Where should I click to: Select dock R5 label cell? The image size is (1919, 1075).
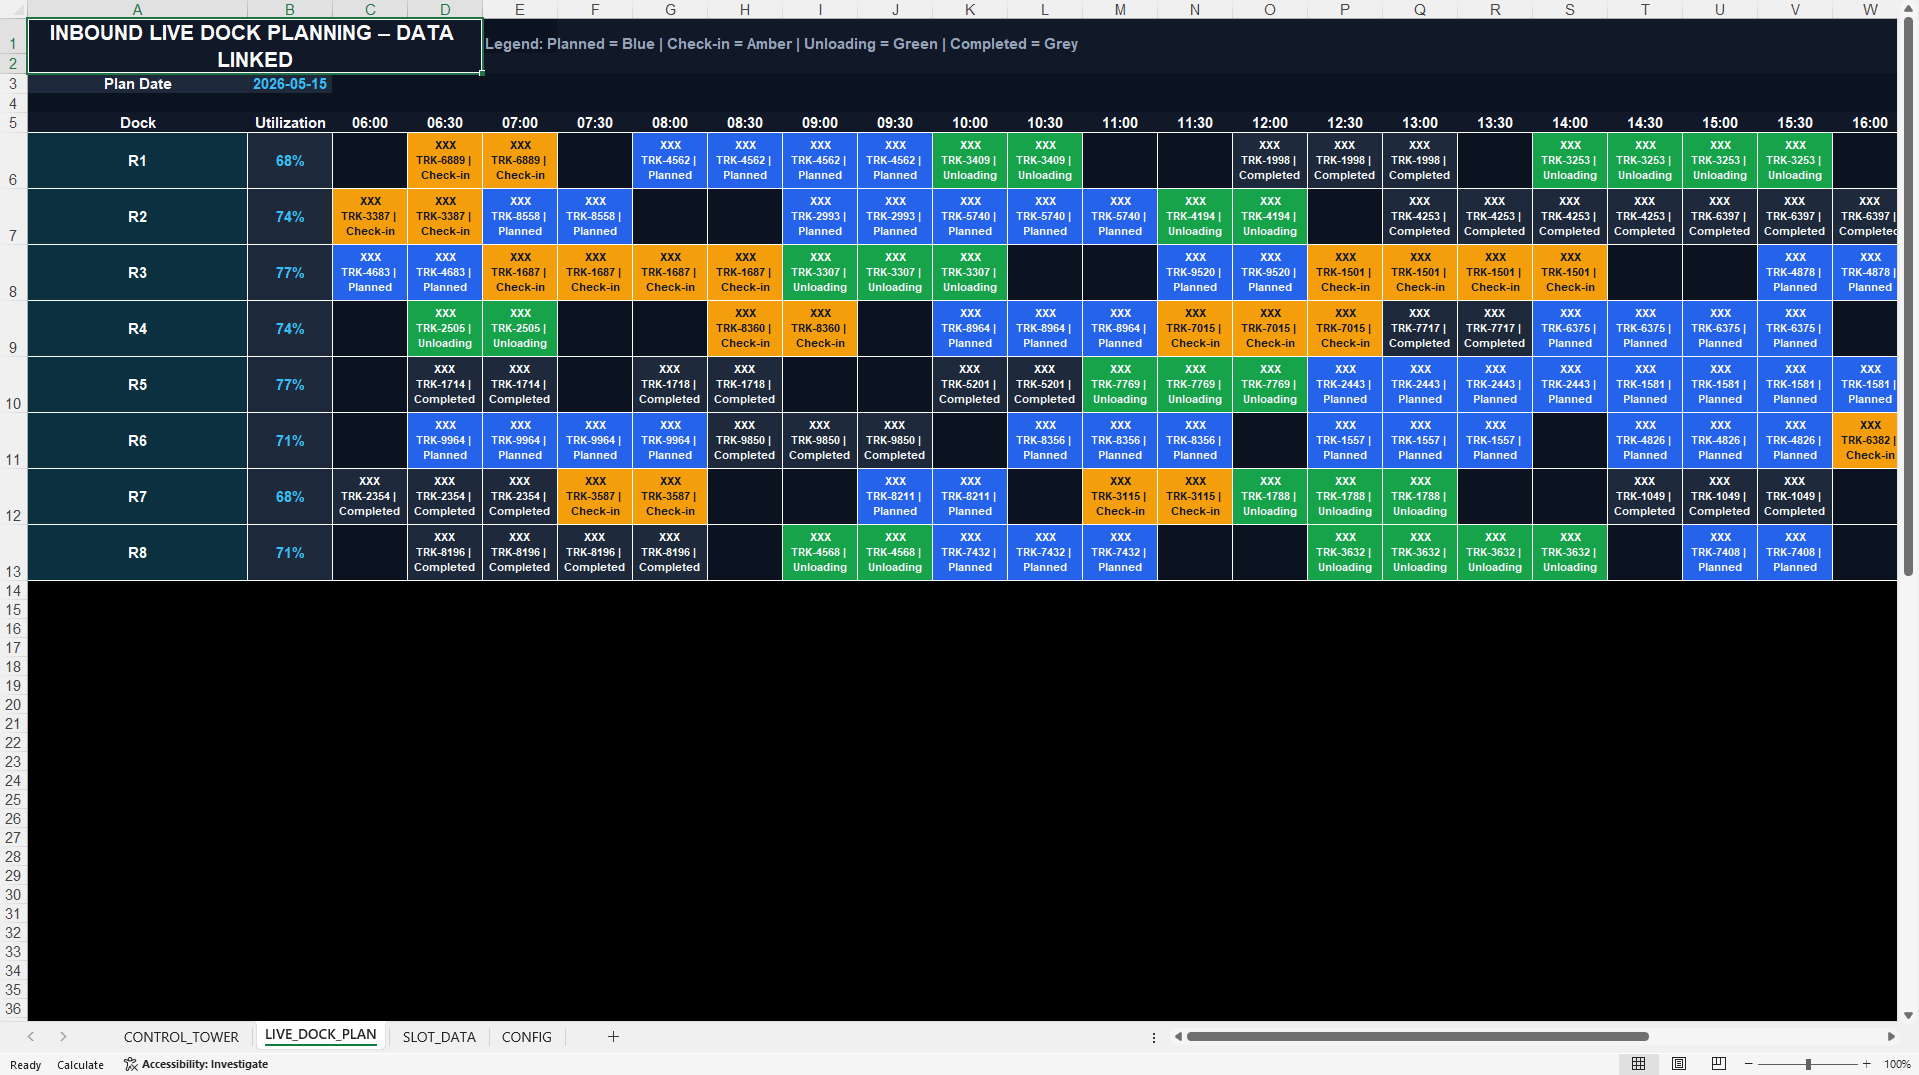tap(138, 385)
